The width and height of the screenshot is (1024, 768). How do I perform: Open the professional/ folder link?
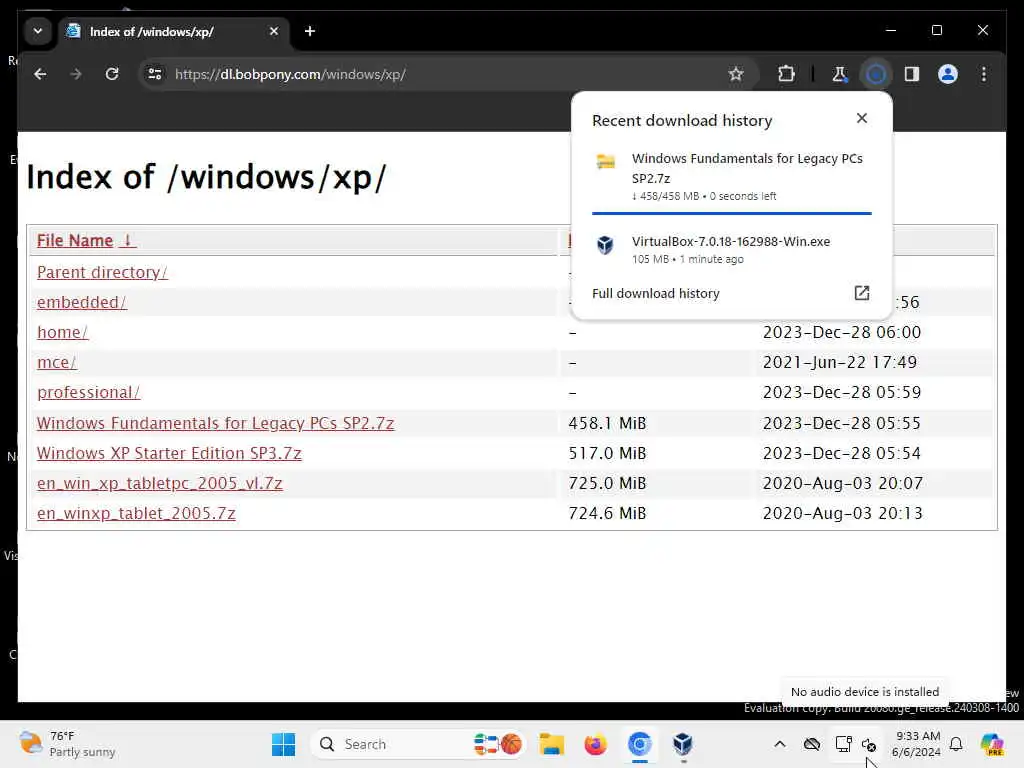click(x=88, y=392)
